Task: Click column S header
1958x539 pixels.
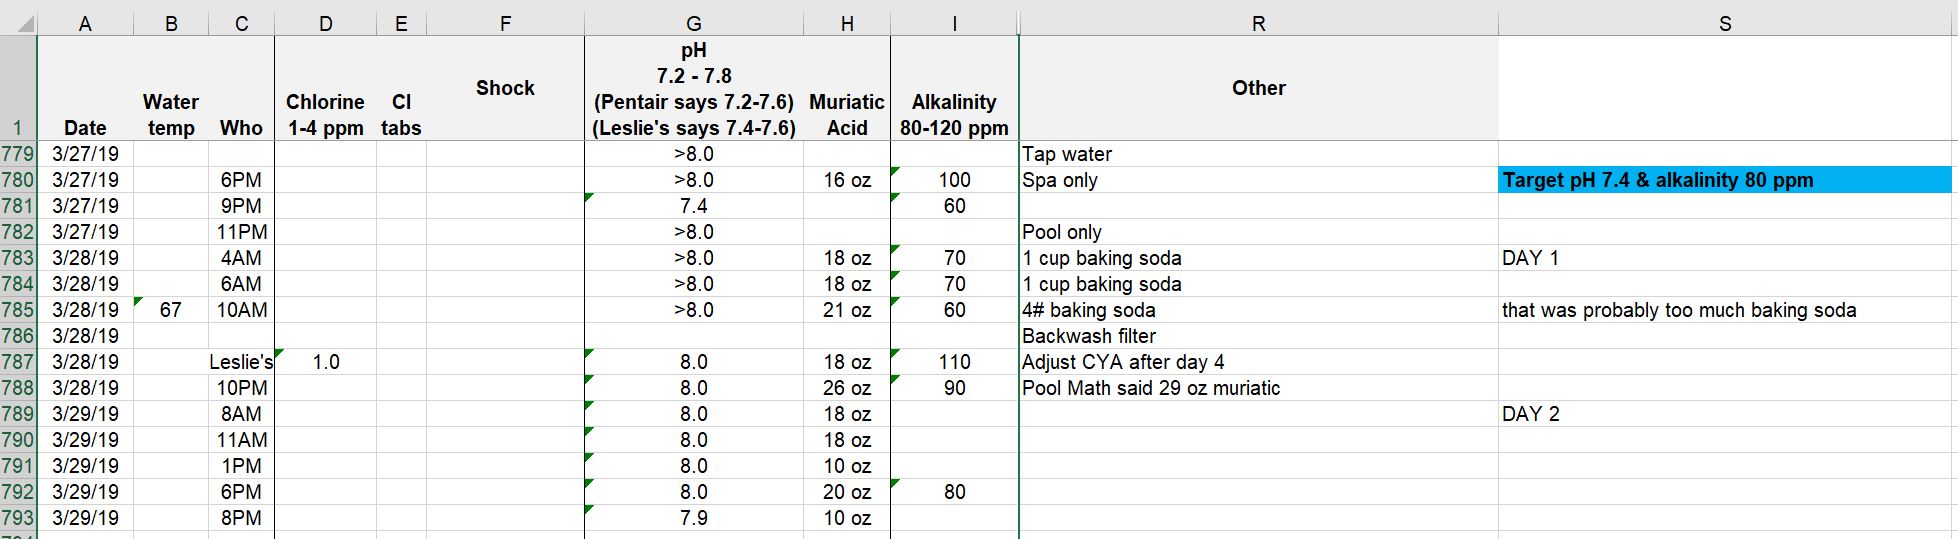Action: tap(1725, 23)
